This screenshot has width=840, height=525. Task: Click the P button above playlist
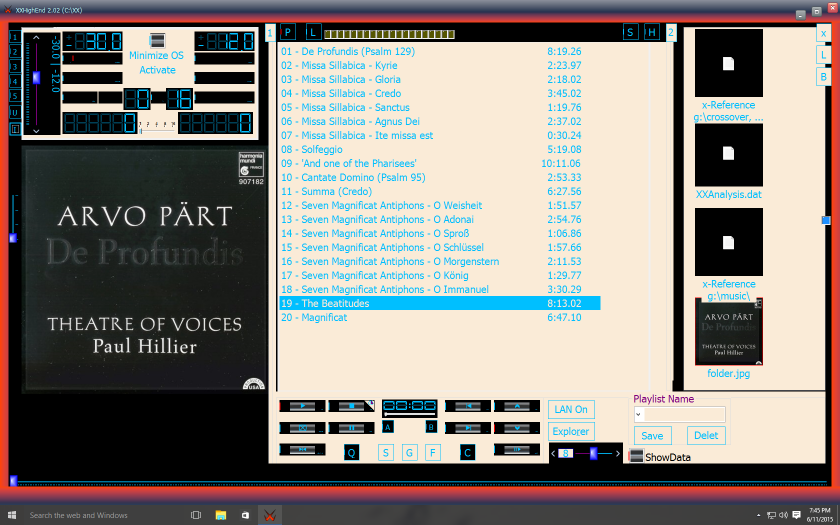point(288,32)
